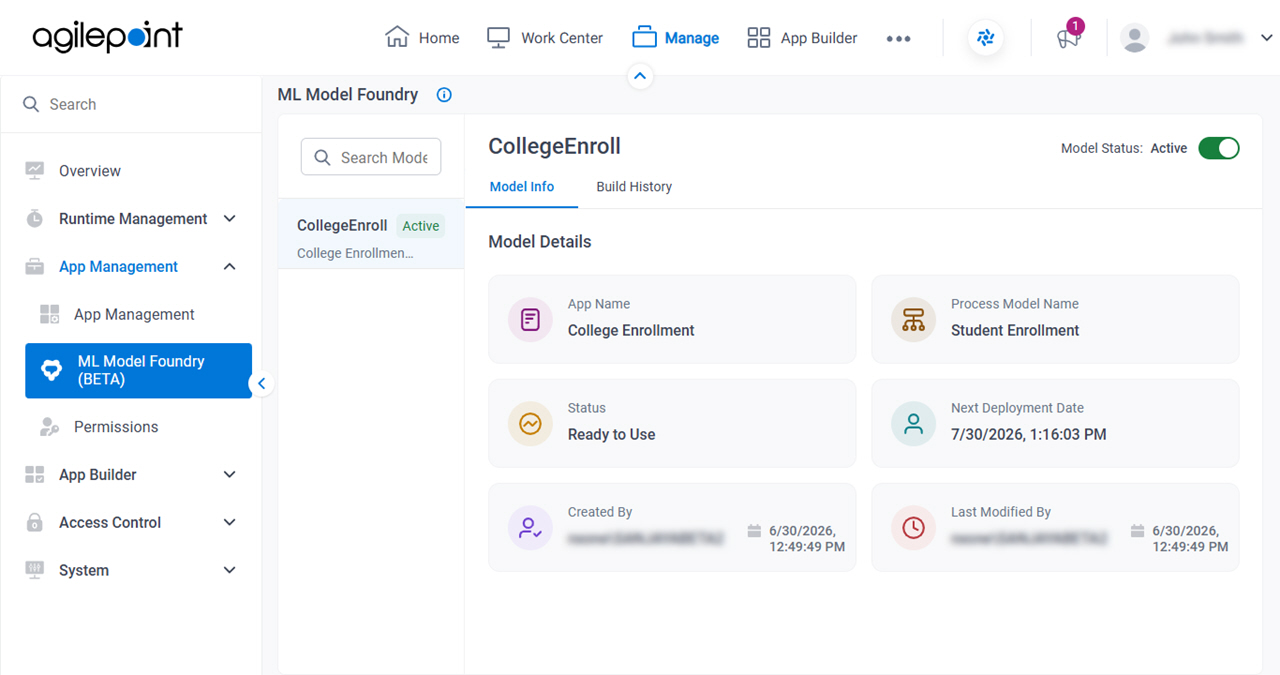Click the Runtime Management clock icon
This screenshot has width=1280, height=675.
(x=35, y=219)
